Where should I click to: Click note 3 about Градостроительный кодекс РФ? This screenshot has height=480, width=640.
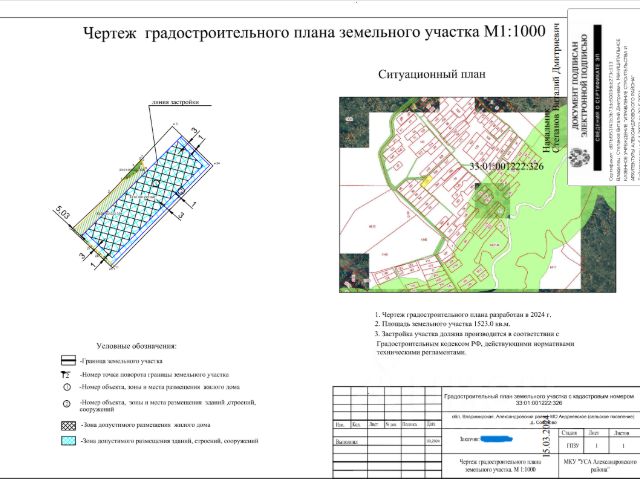click(475, 343)
